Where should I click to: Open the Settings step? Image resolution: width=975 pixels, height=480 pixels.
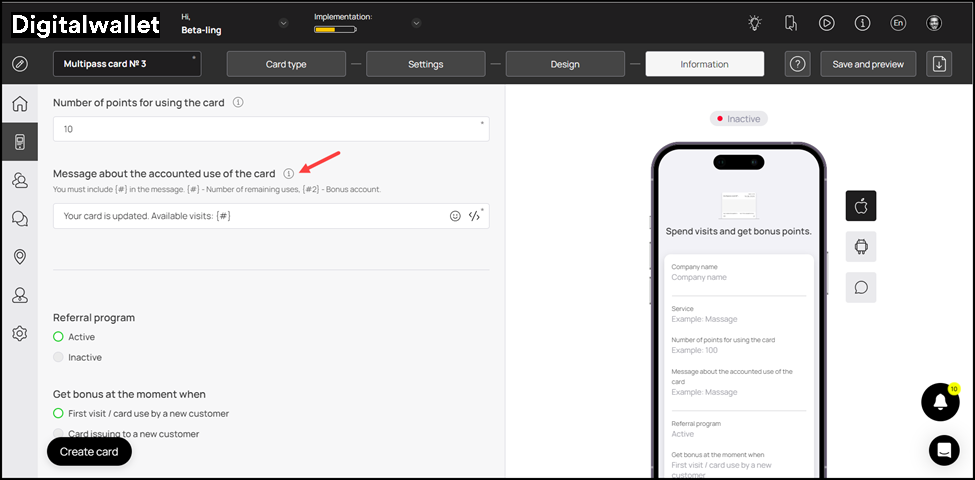click(x=426, y=64)
